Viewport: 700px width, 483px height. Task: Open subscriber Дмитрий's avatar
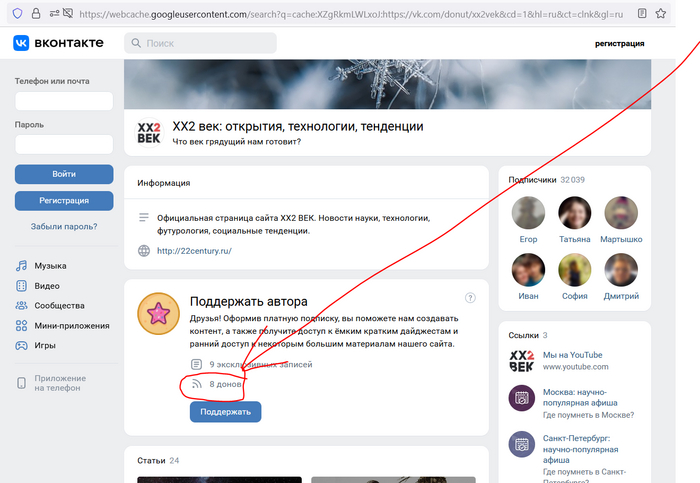(x=621, y=270)
